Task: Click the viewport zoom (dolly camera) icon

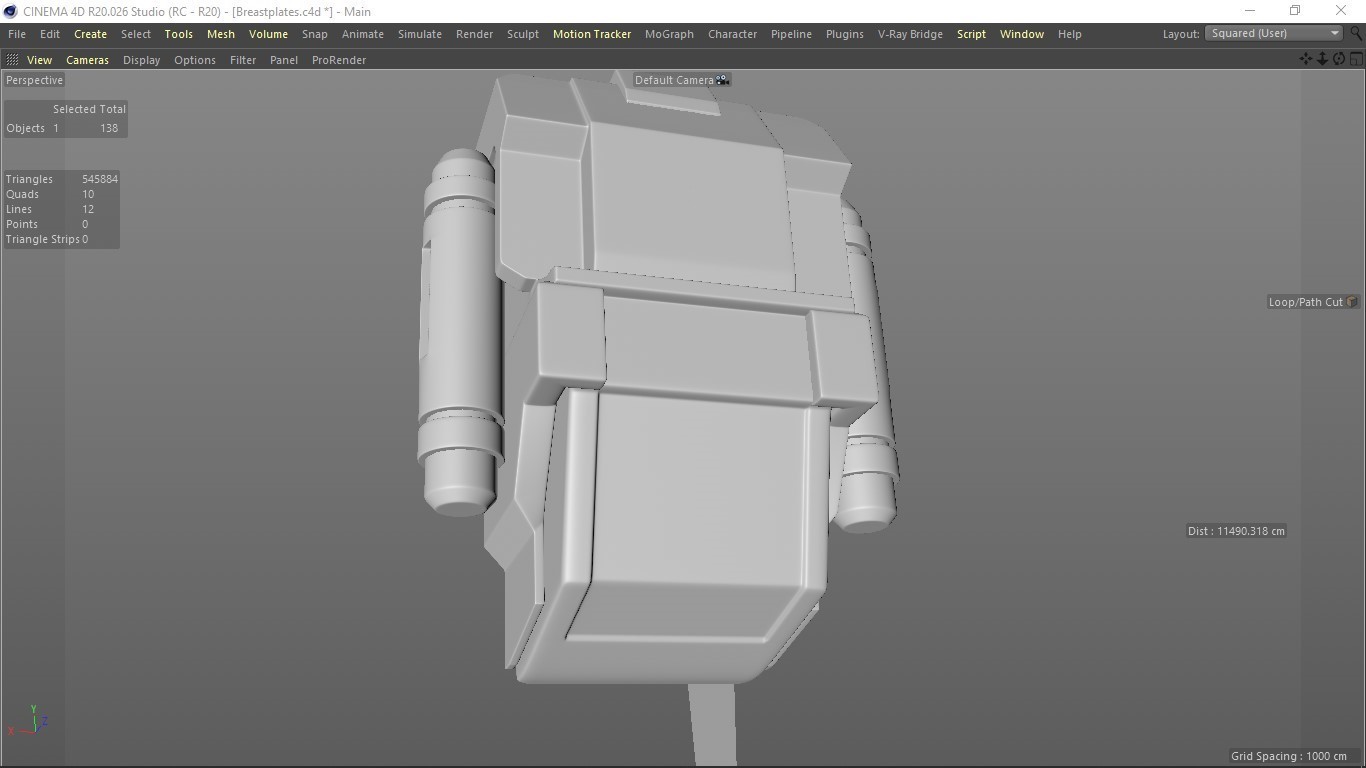Action: (1322, 59)
